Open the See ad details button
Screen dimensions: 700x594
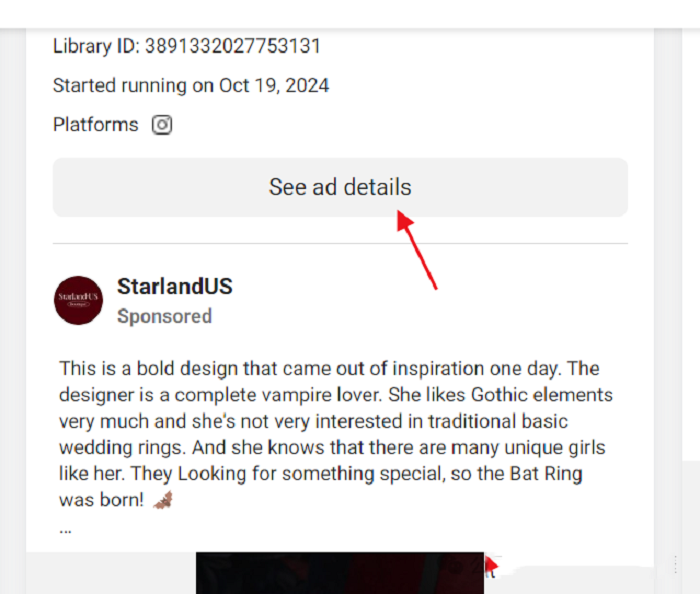click(340, 187)
